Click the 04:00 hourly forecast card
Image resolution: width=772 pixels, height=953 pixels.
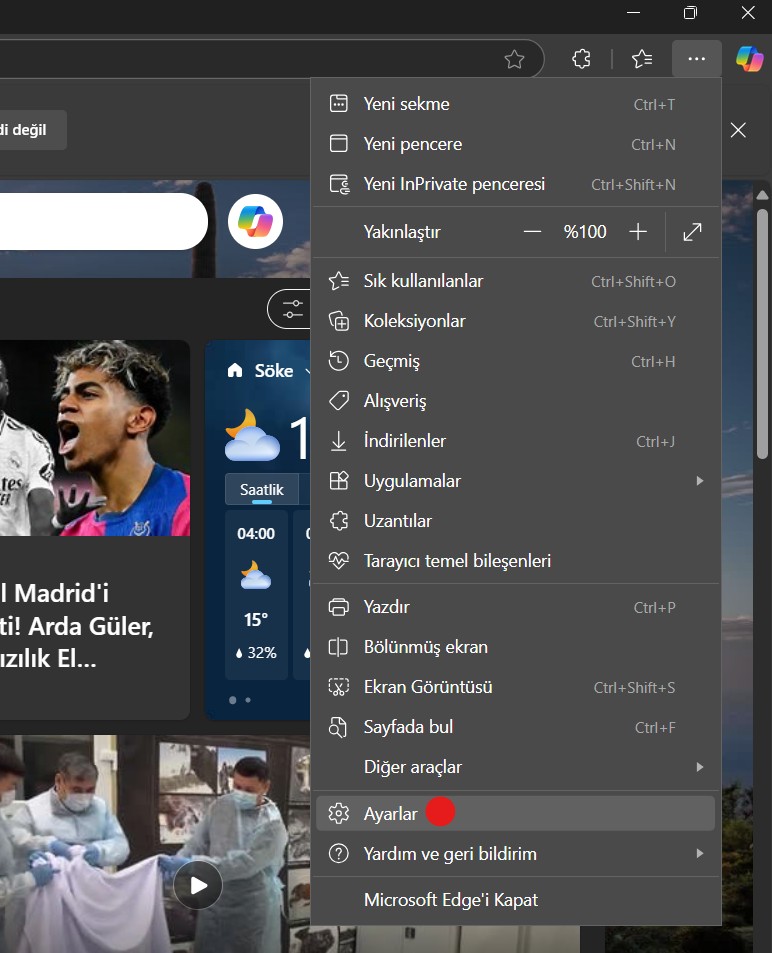pyautogui.click(x=256, y=594)
